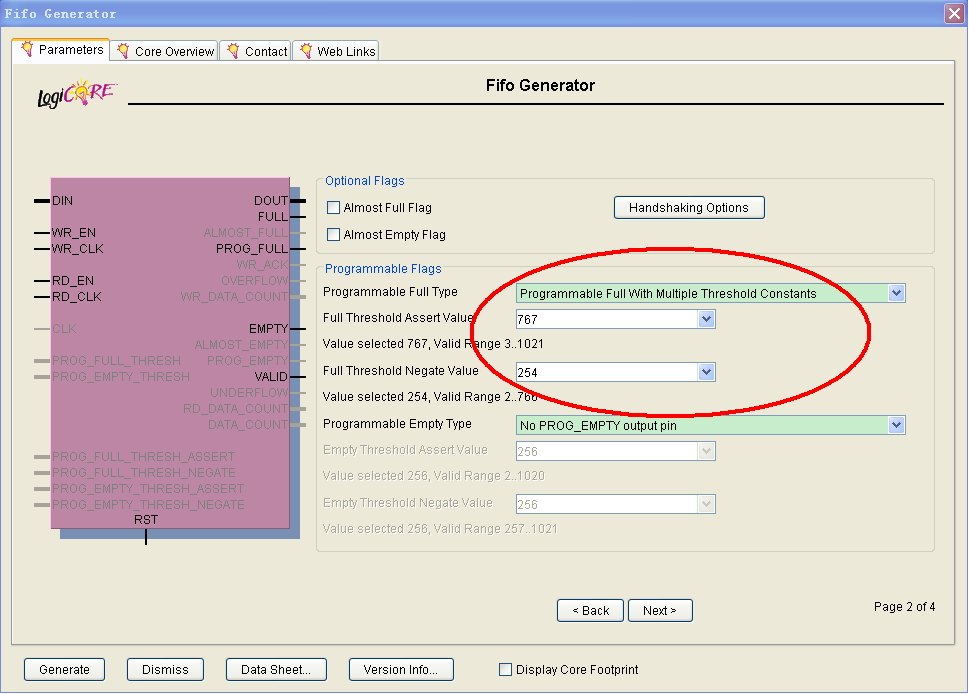Click the 'Valid Range 257..1021' text
Screen dimensions: 969x694
click(494, 529)
